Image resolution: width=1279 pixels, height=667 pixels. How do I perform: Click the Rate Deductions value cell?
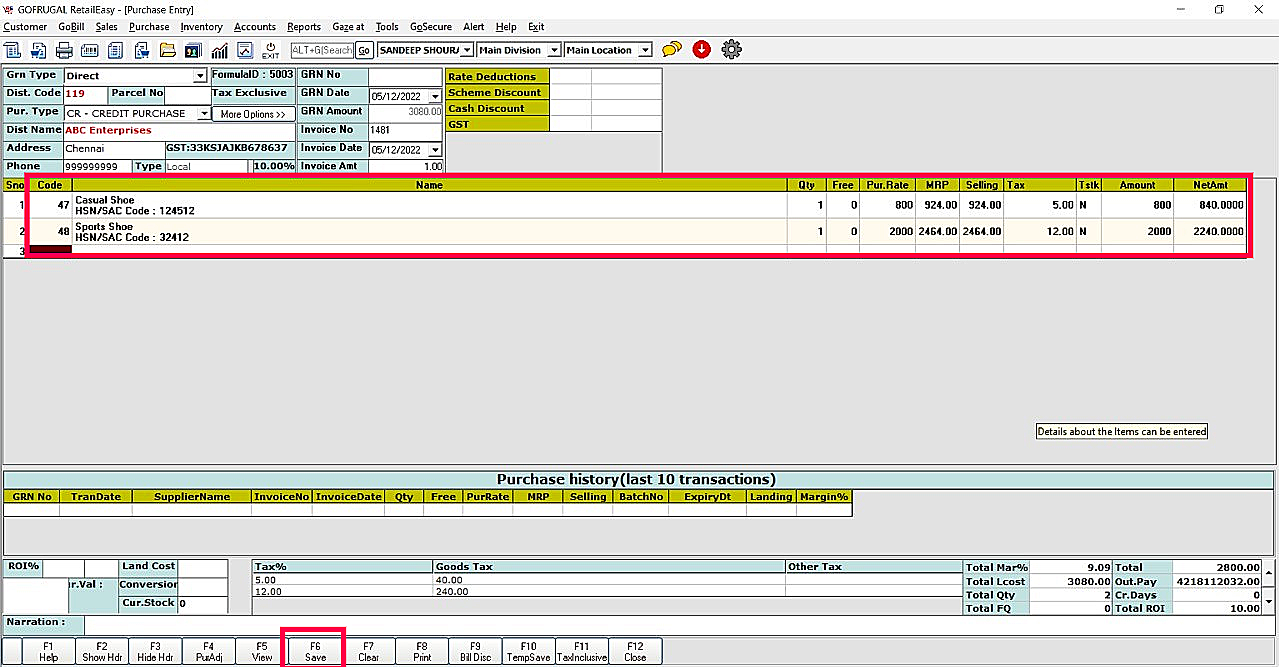(x=570, y=76)
